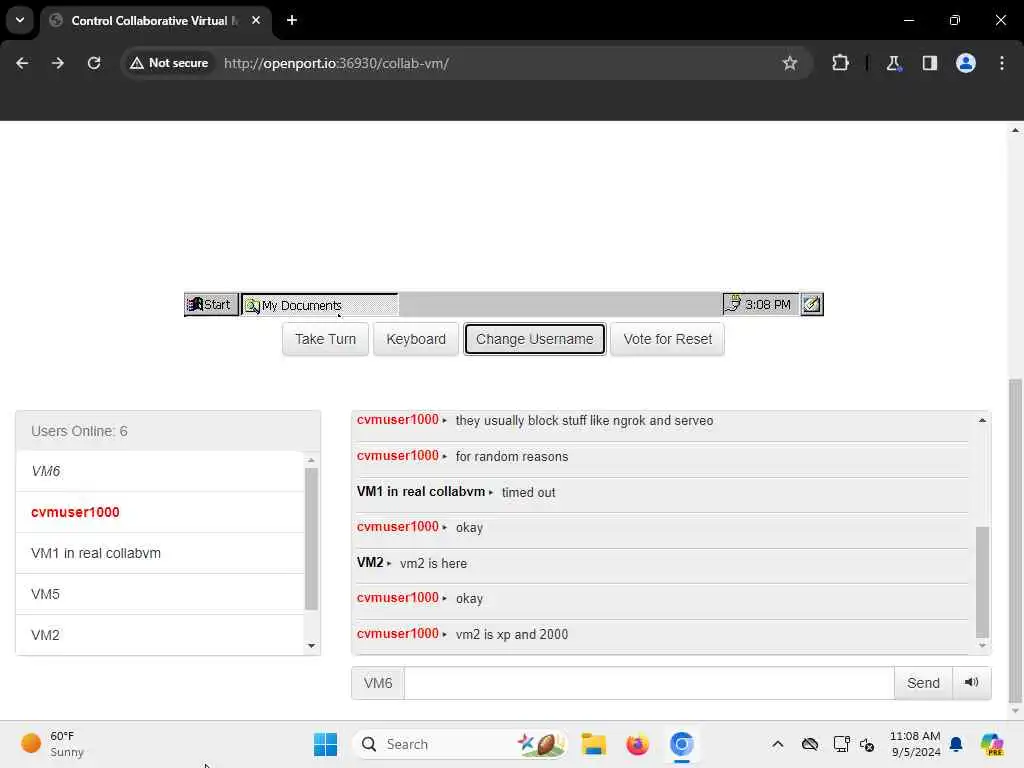Click the network display tray icon
The image size is (1024, 768).
841,744
